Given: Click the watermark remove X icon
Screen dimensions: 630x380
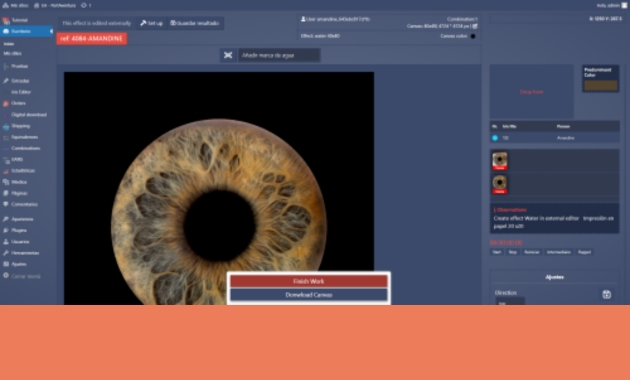Looking at the screenshot, I should (x=228, y=55).
